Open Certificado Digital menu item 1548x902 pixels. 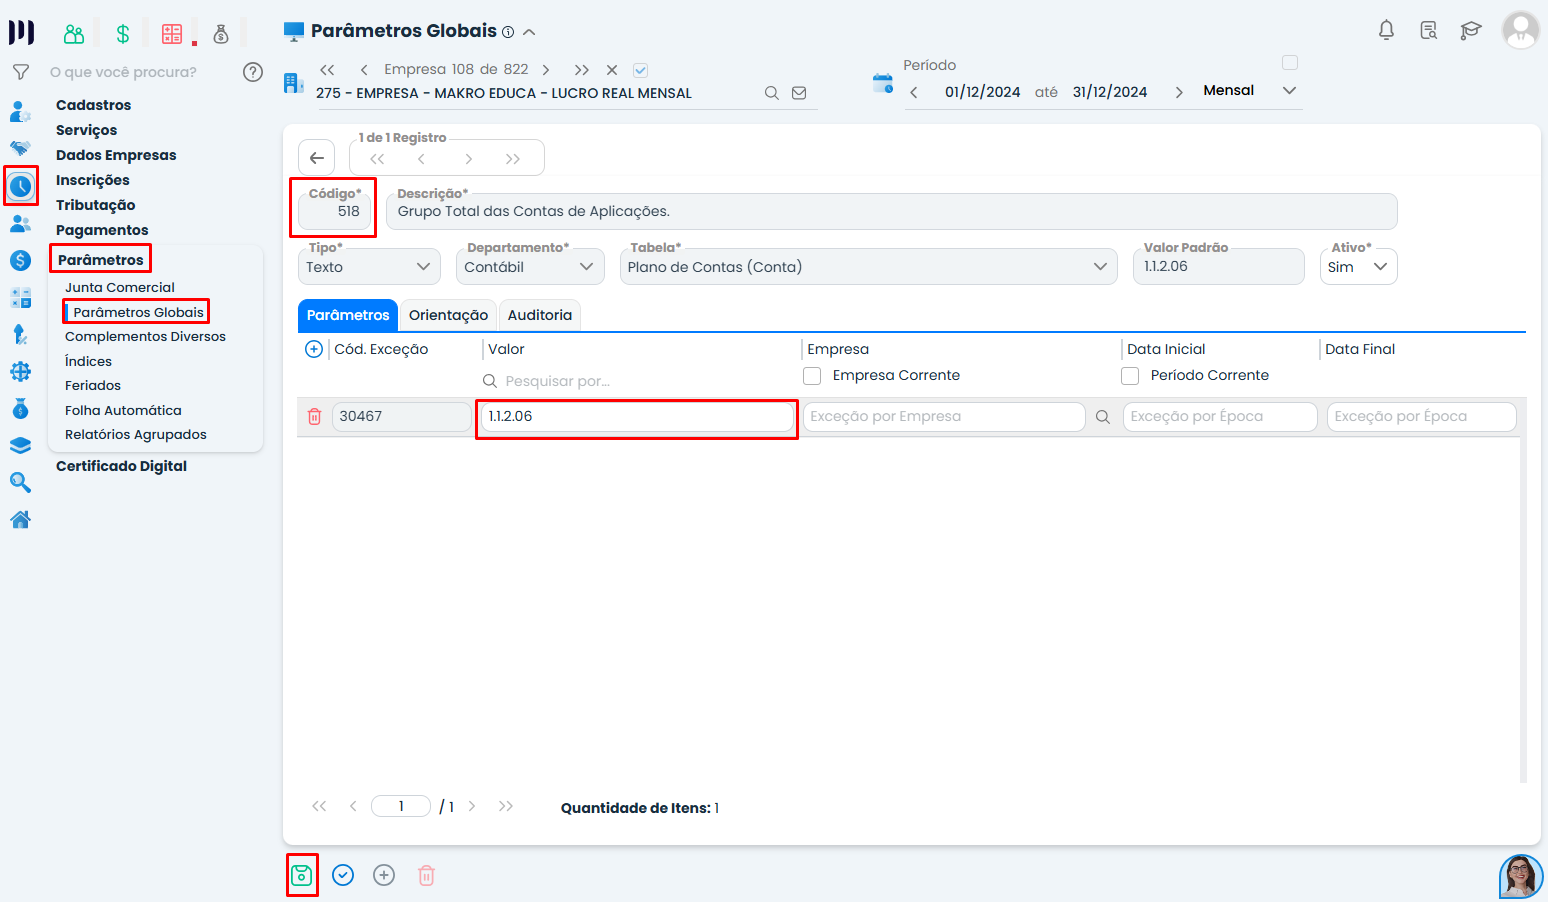(121, 466)
